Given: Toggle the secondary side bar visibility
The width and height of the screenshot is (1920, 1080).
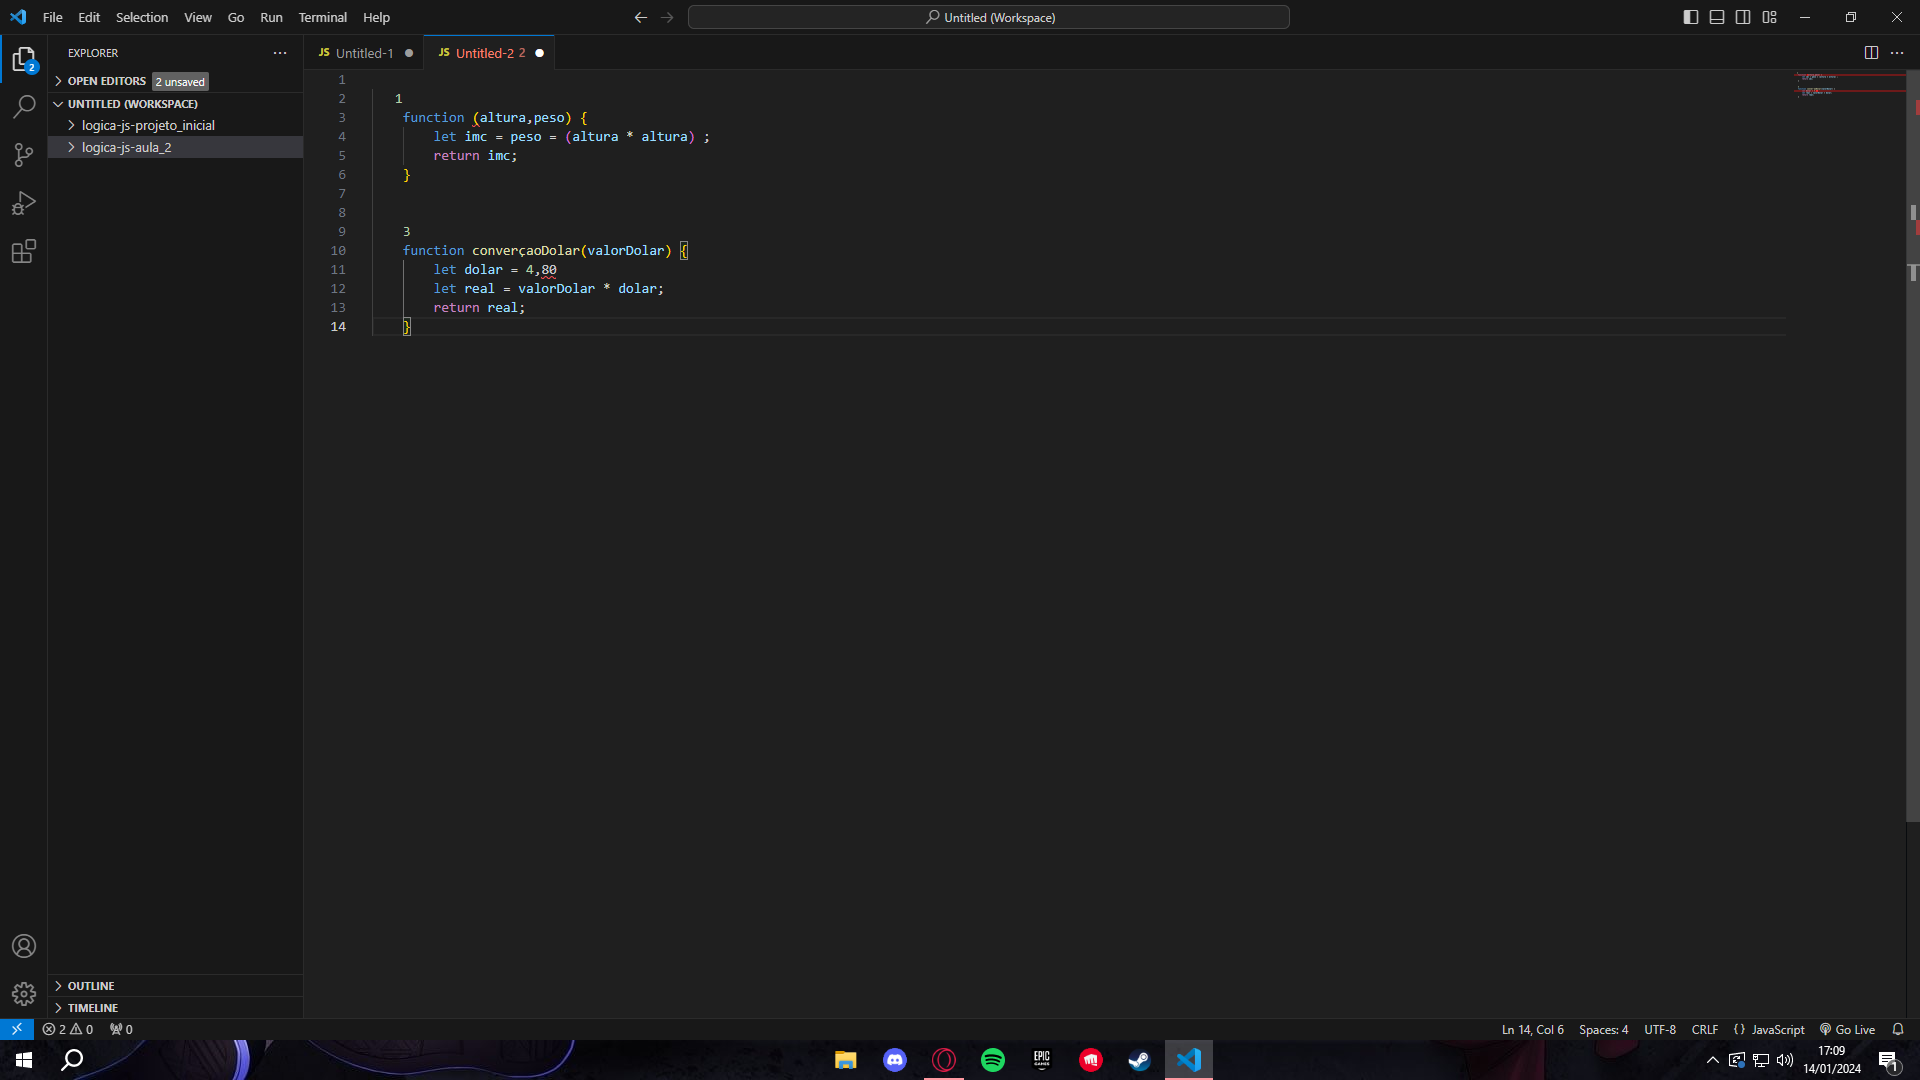Looking at the screenshot, I should (x=1743, y=17).
